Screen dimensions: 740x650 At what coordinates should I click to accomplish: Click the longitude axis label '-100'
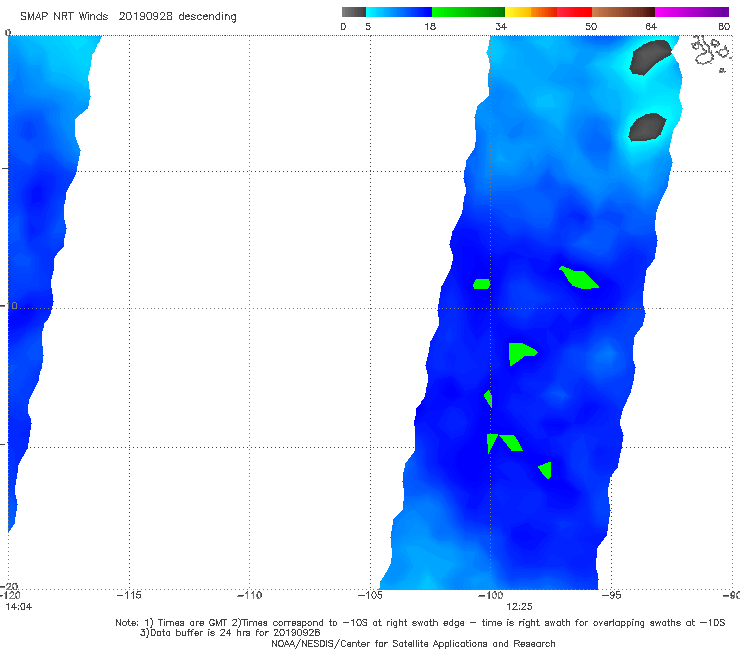point(491,595)
